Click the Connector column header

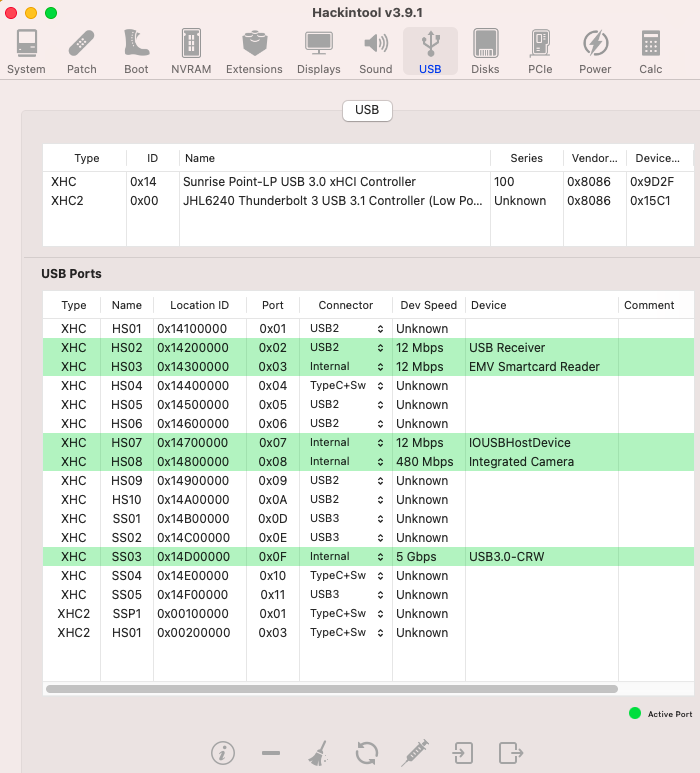pos(346,305)
